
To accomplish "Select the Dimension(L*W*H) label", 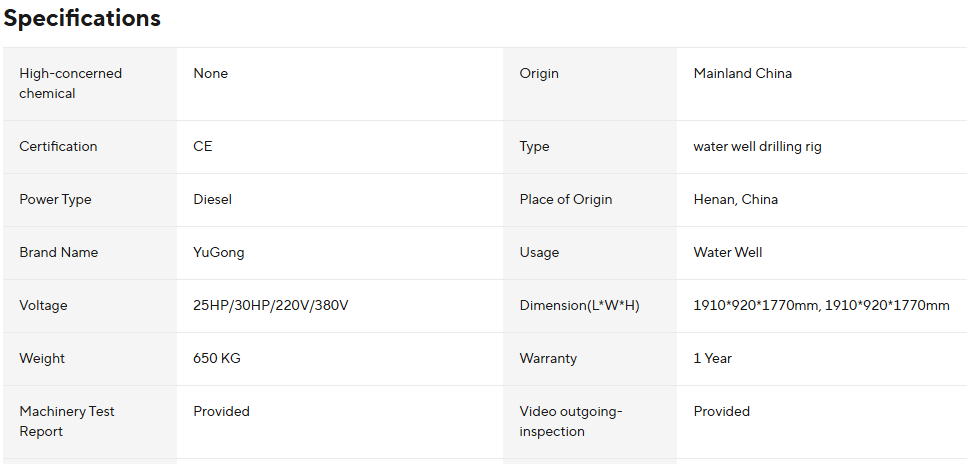I will pos(579,305).
